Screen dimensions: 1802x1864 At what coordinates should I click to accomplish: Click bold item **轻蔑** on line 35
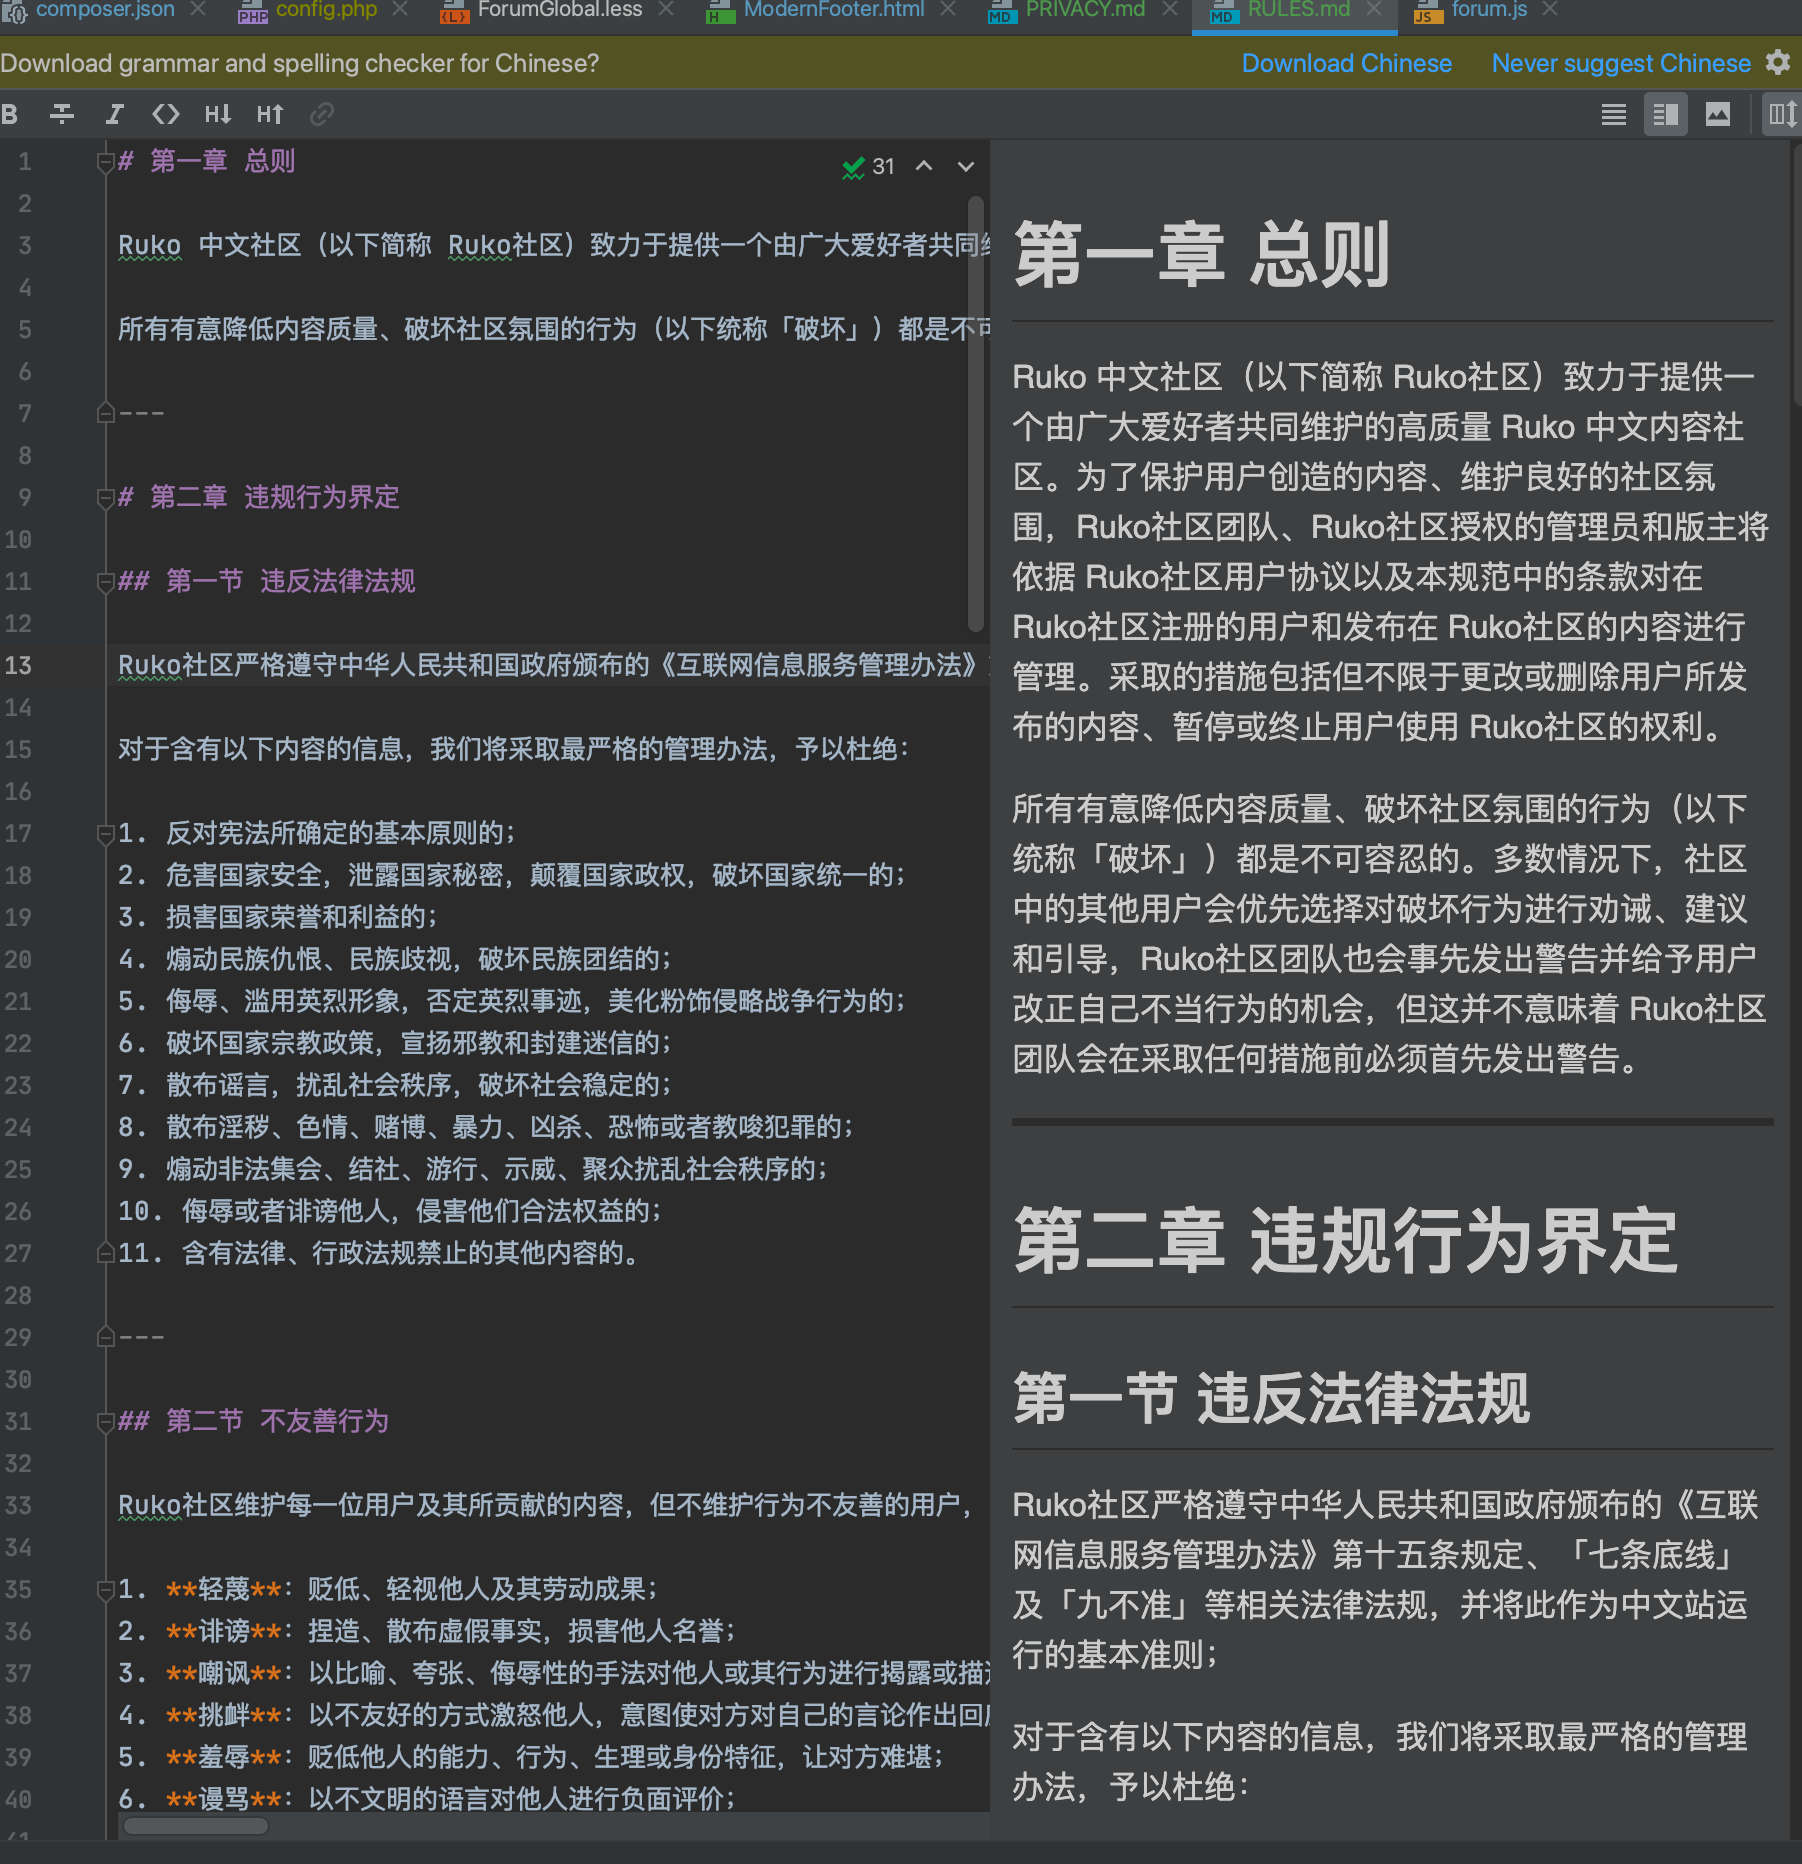[x=224, y=1589]
